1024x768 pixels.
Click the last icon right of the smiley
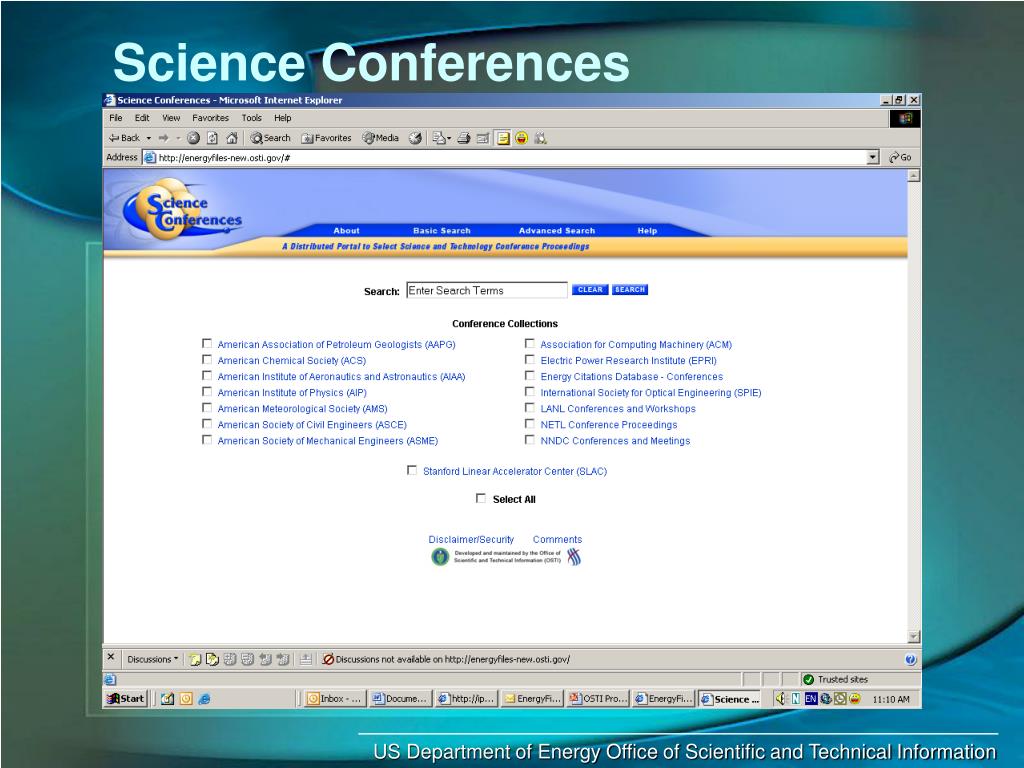point(540,138)
